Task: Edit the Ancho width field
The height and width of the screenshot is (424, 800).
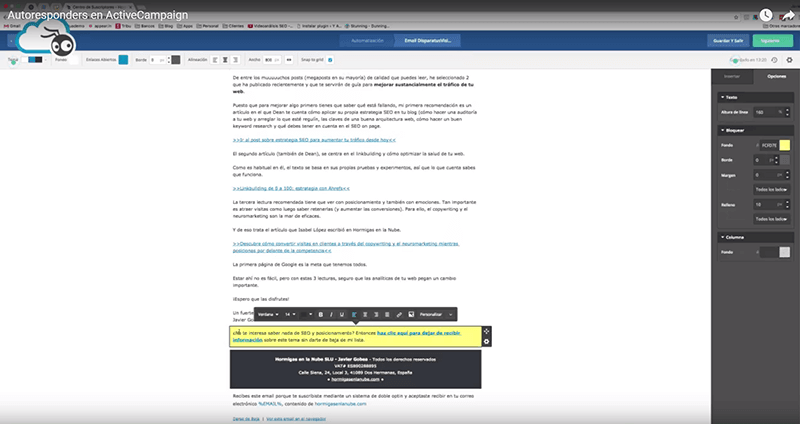Action: click(272, 60)
